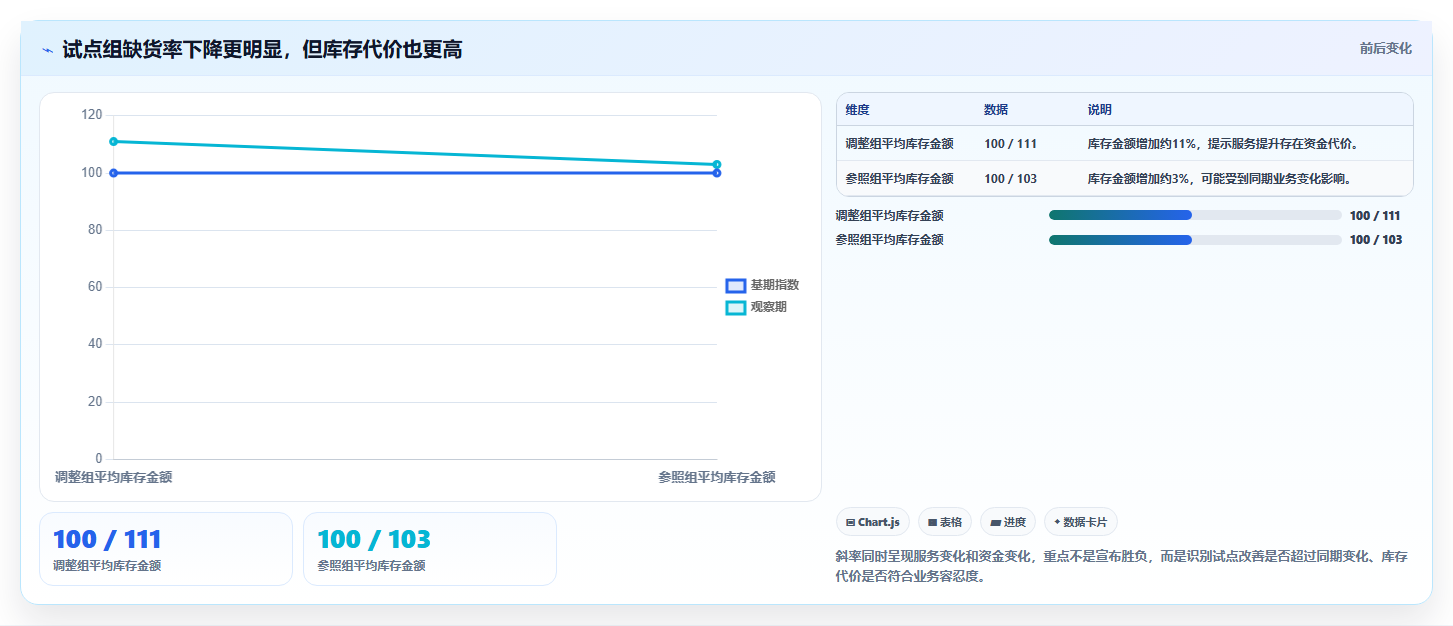Click the 调整组平均库存金额 x-axis label
Viewport: 1453px width, 626px height.
click(x=114, y=478)
